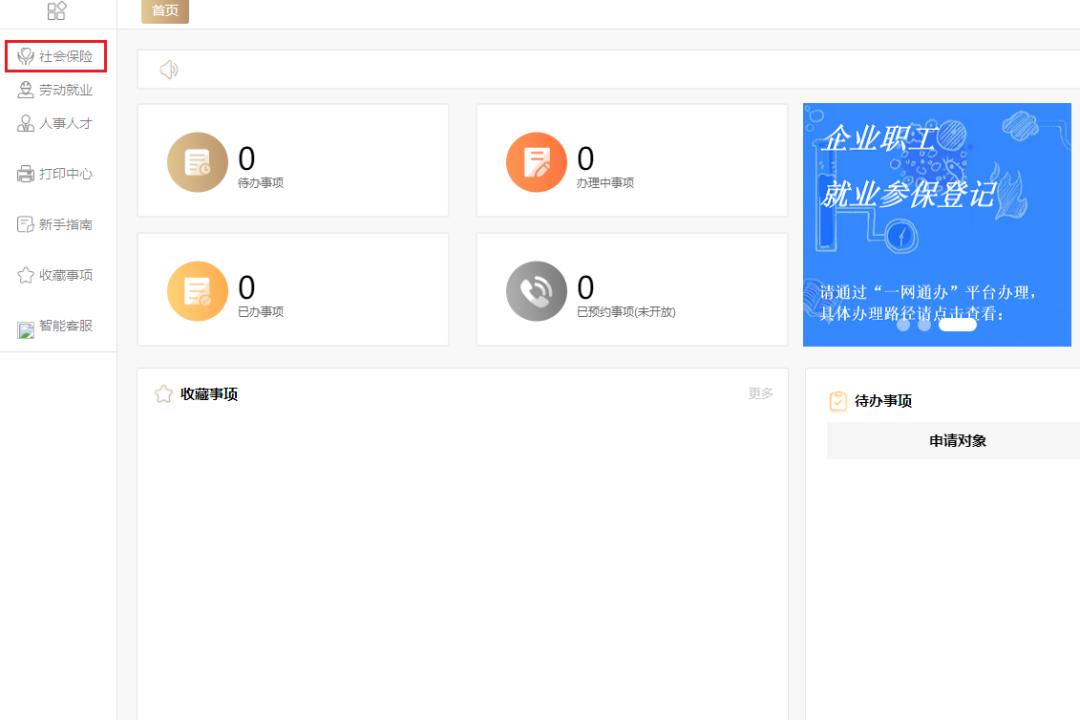The image size is (1080, 720).
Task: Click the 更多 link in the favorites panel
Action: (x=760, y=393)
